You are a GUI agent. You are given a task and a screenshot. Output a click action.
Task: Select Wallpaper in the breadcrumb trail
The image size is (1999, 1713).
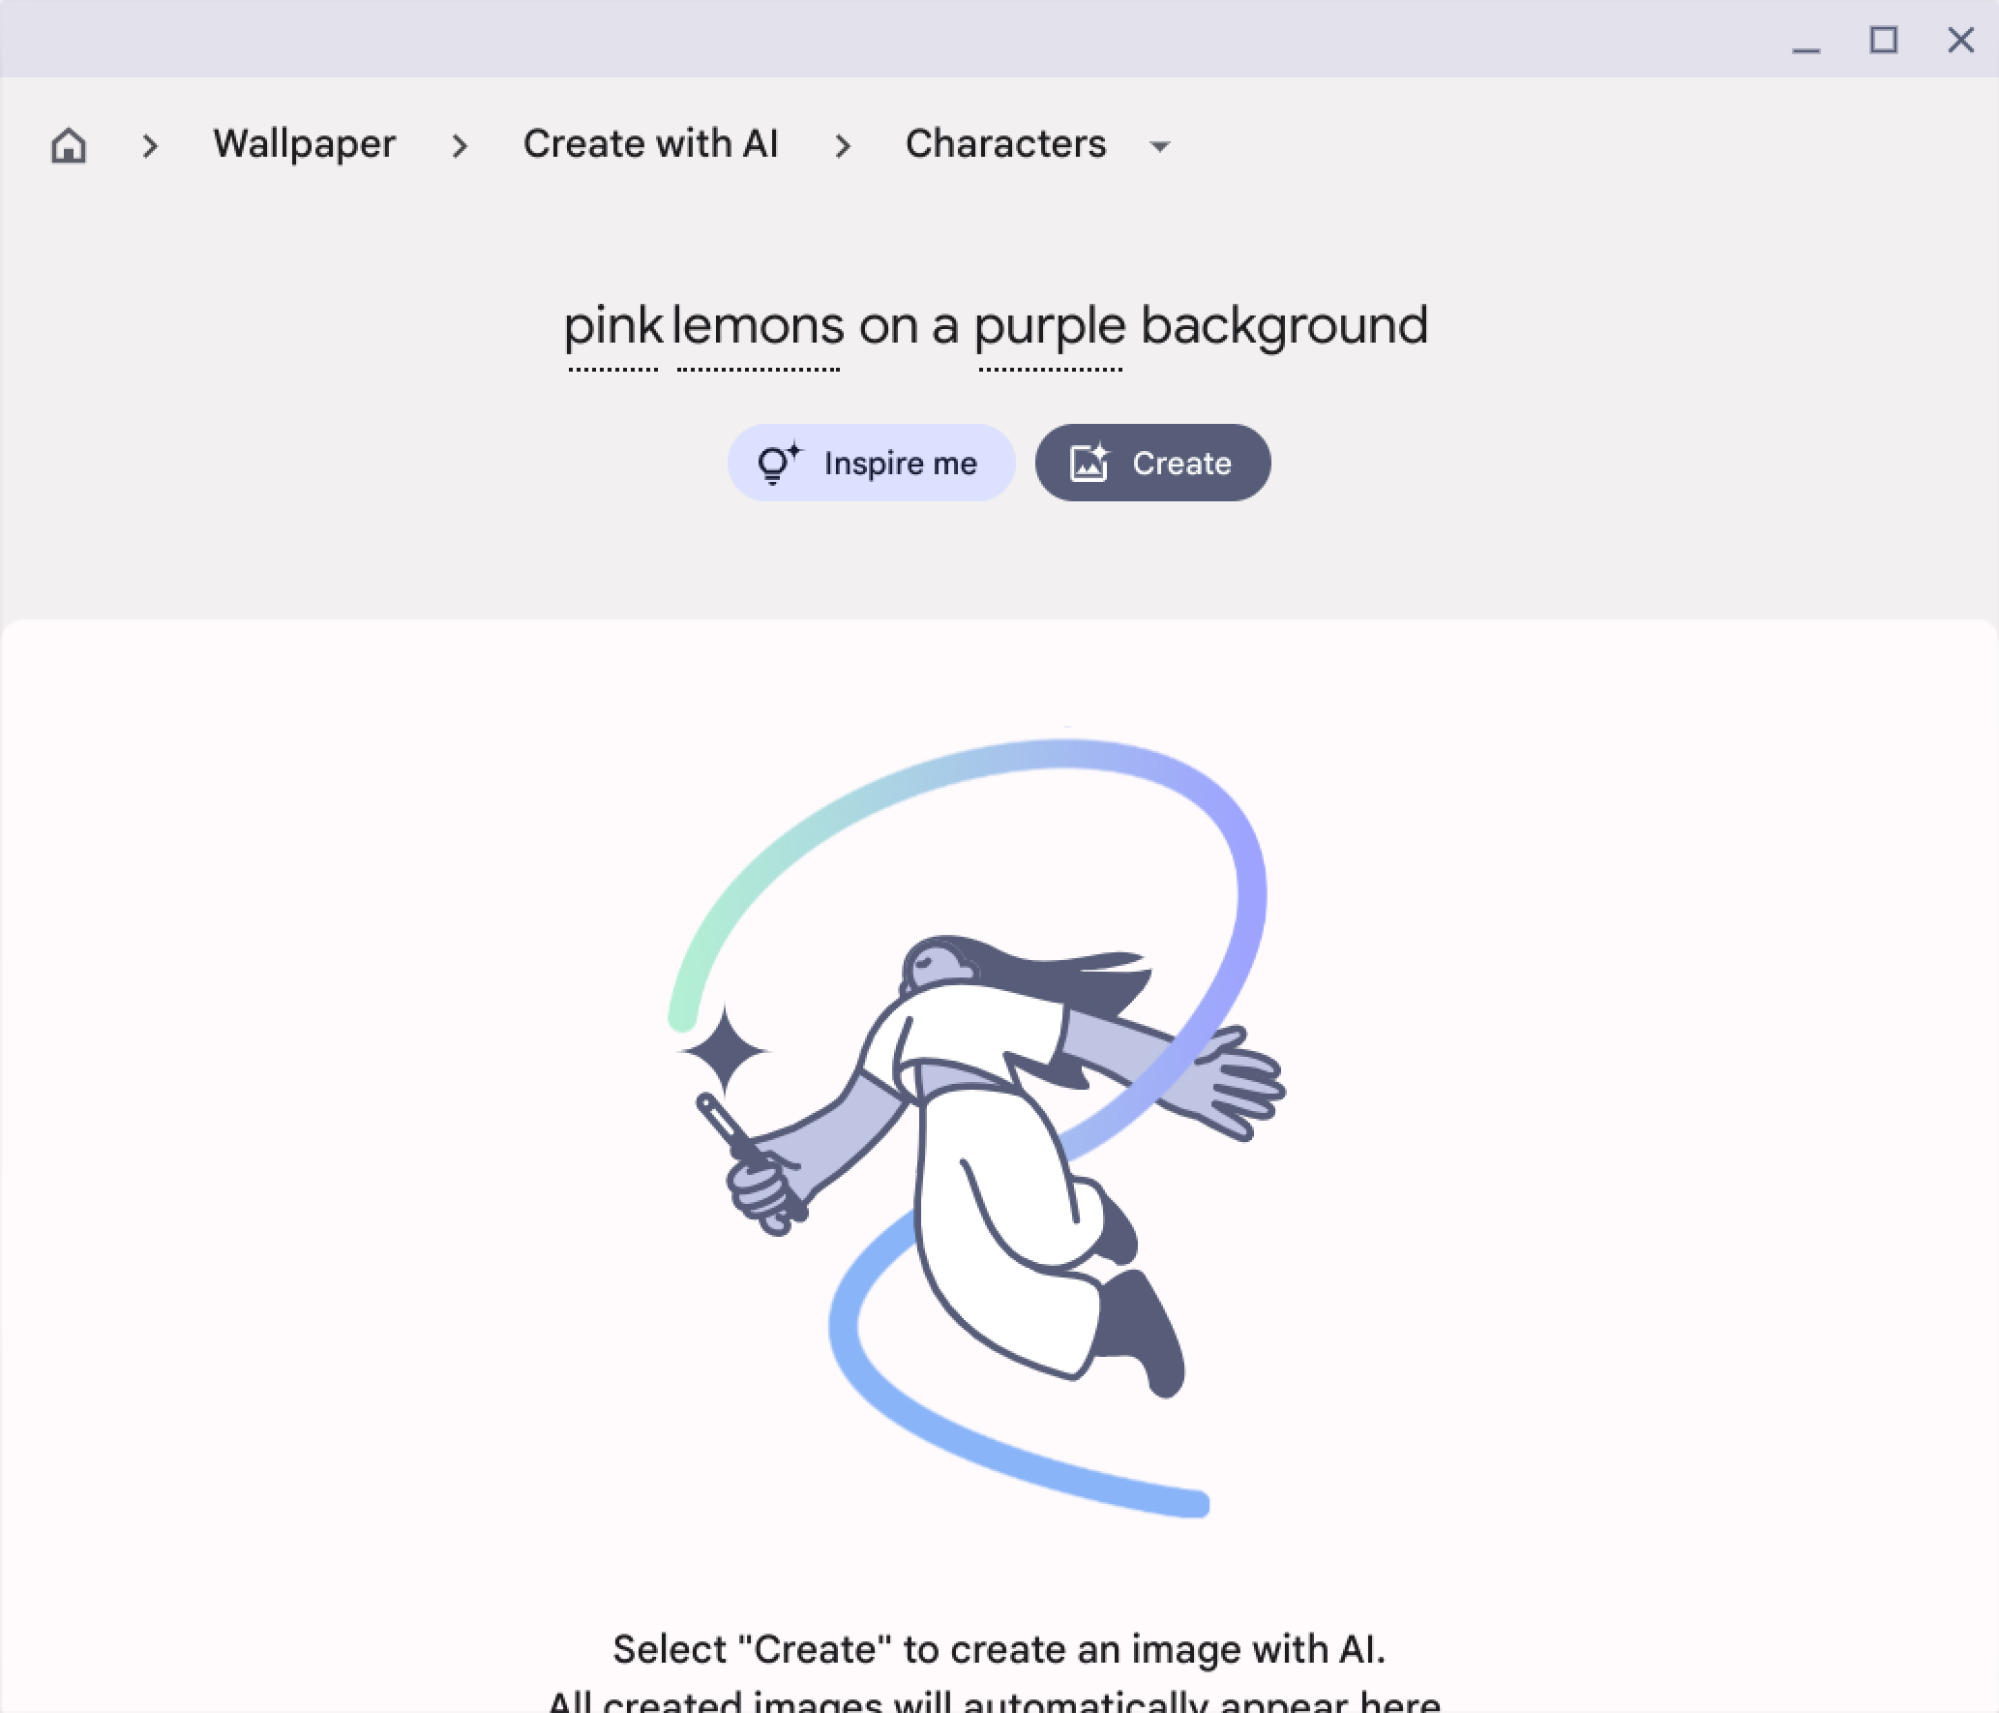point(304,144)
